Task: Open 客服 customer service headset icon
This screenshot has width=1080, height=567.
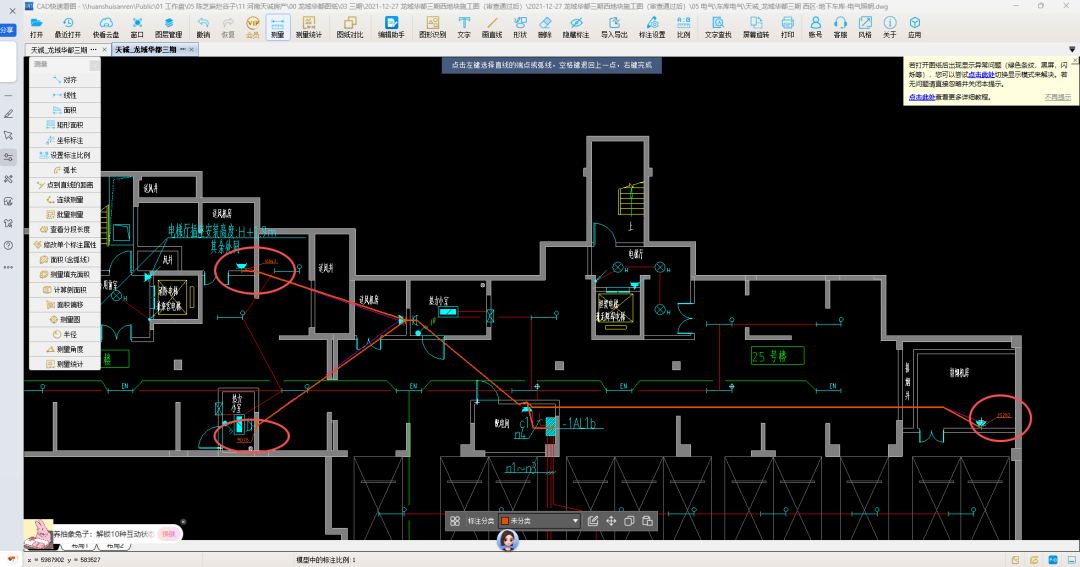Action: pos(840,27)
